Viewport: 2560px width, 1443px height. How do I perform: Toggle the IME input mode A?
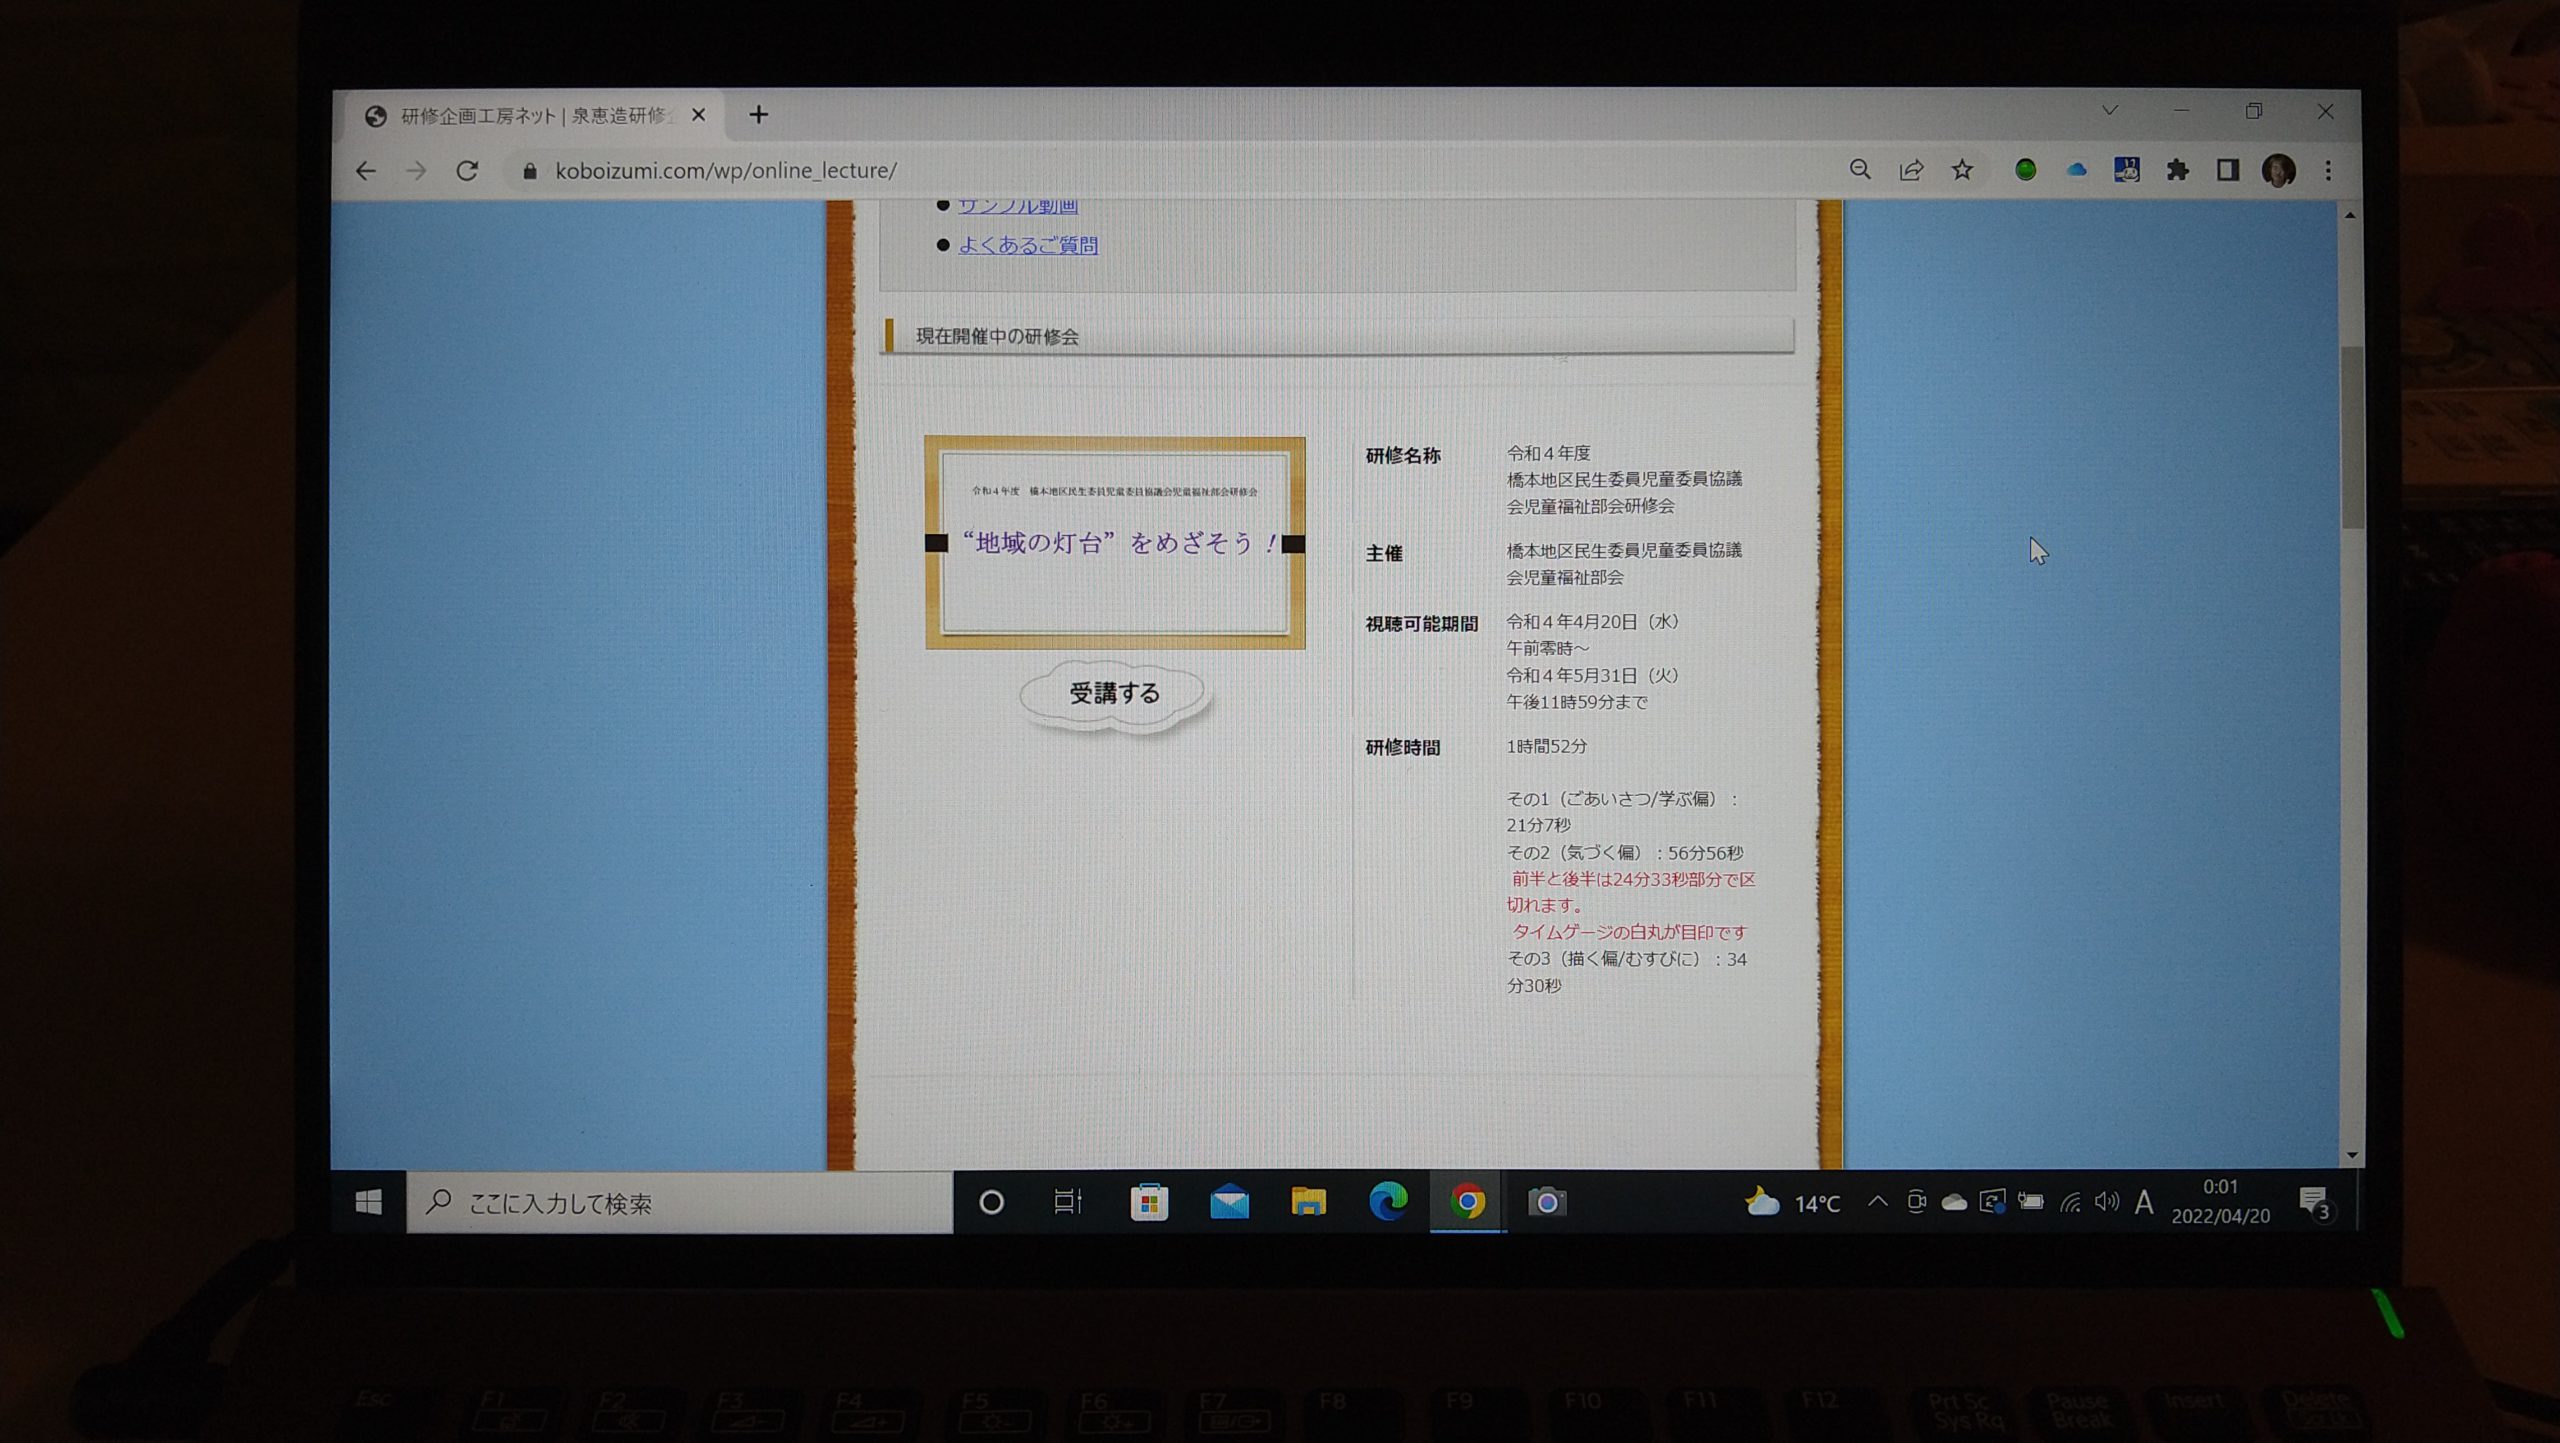(x=2143, y=1202)
